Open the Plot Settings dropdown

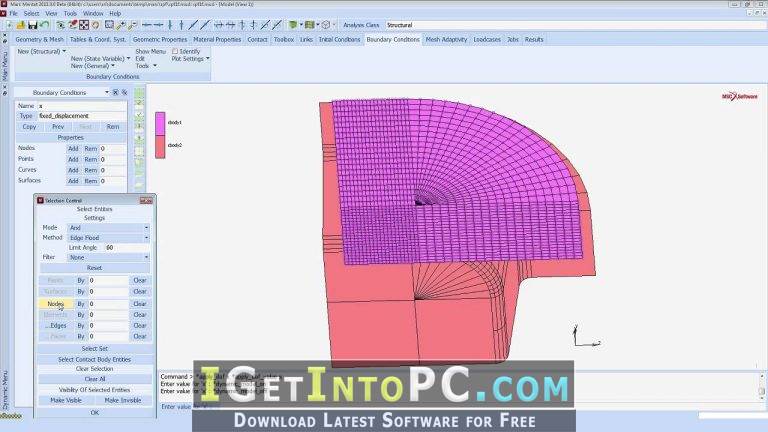[191, 58]
